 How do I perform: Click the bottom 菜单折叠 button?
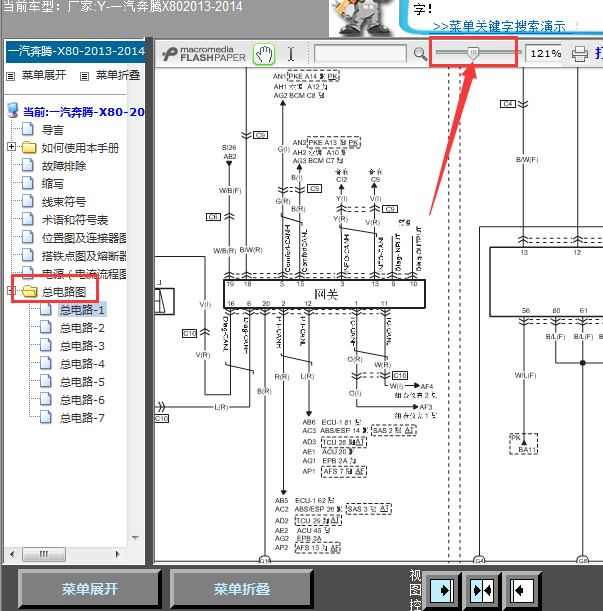pyautogui.click(x=242, y=589)
